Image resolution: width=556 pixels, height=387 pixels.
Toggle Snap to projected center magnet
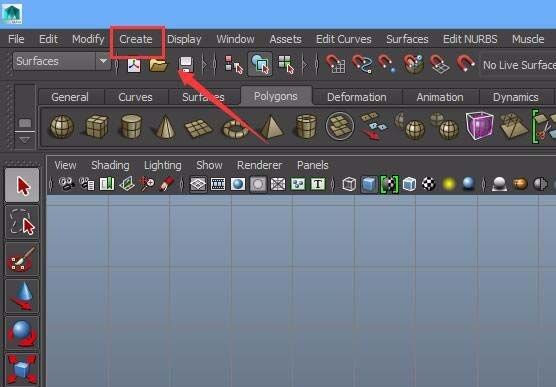point(413,64)
